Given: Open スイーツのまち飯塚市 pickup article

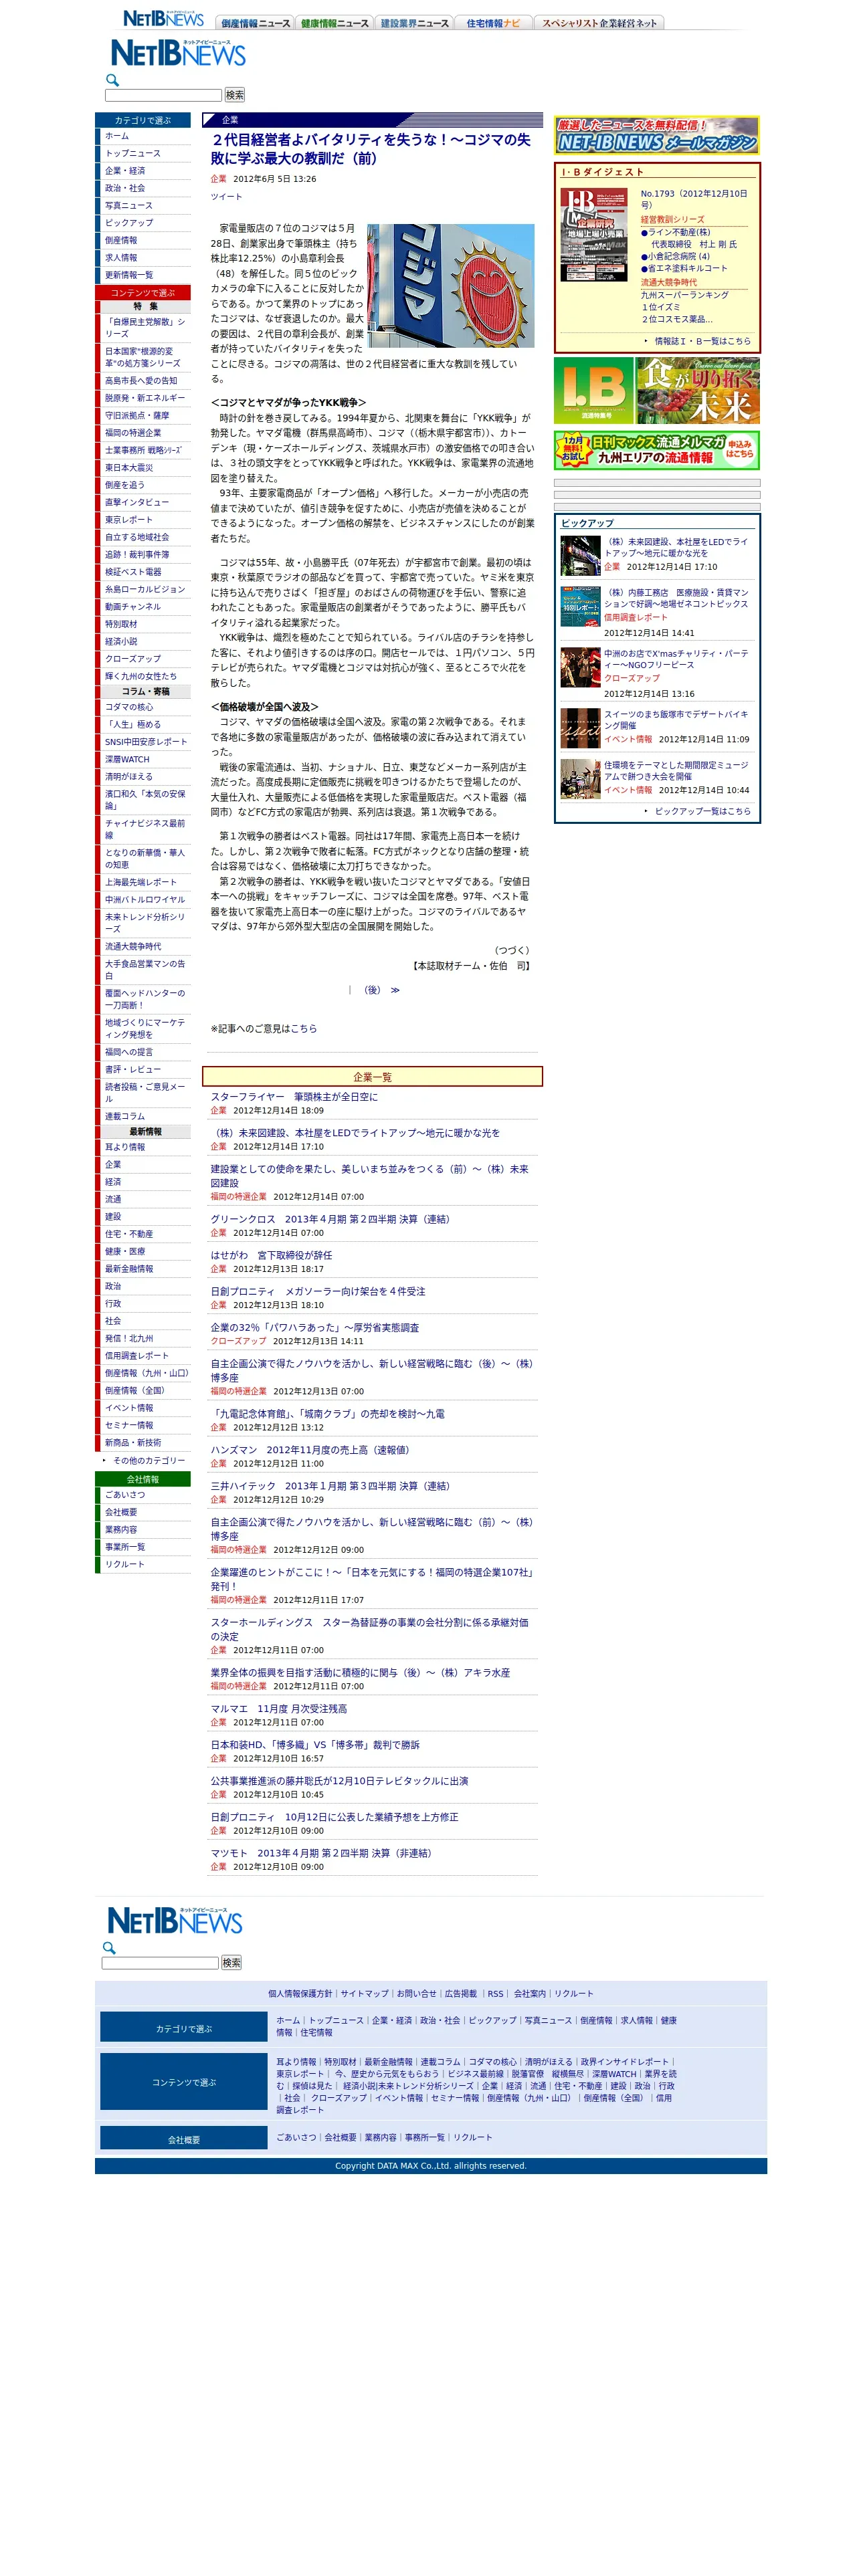Looking at the screenshot, I should tap(676, 720).
